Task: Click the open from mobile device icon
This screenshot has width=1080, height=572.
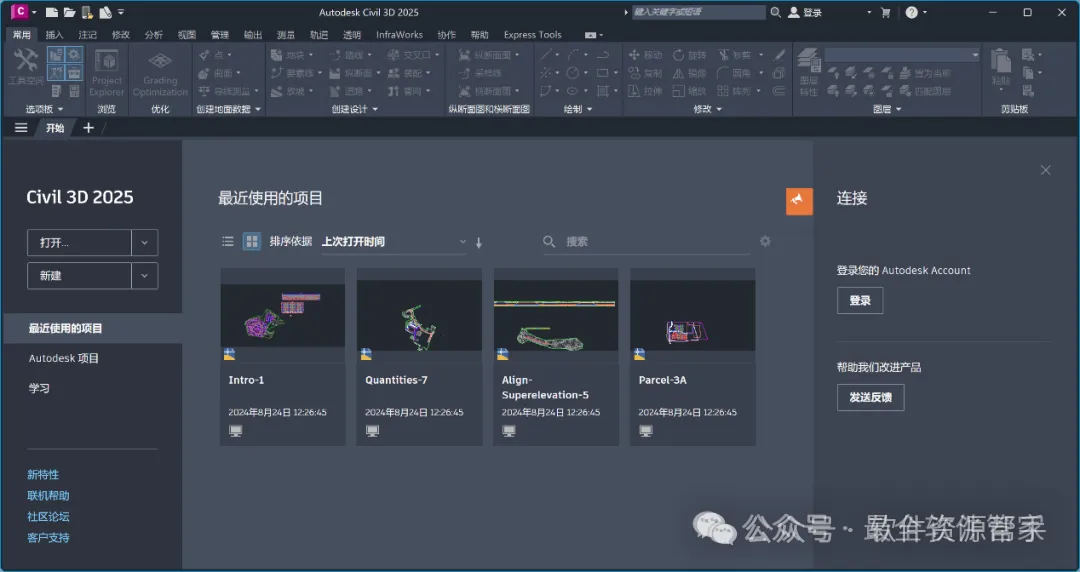Action: (x=87, y=12)
